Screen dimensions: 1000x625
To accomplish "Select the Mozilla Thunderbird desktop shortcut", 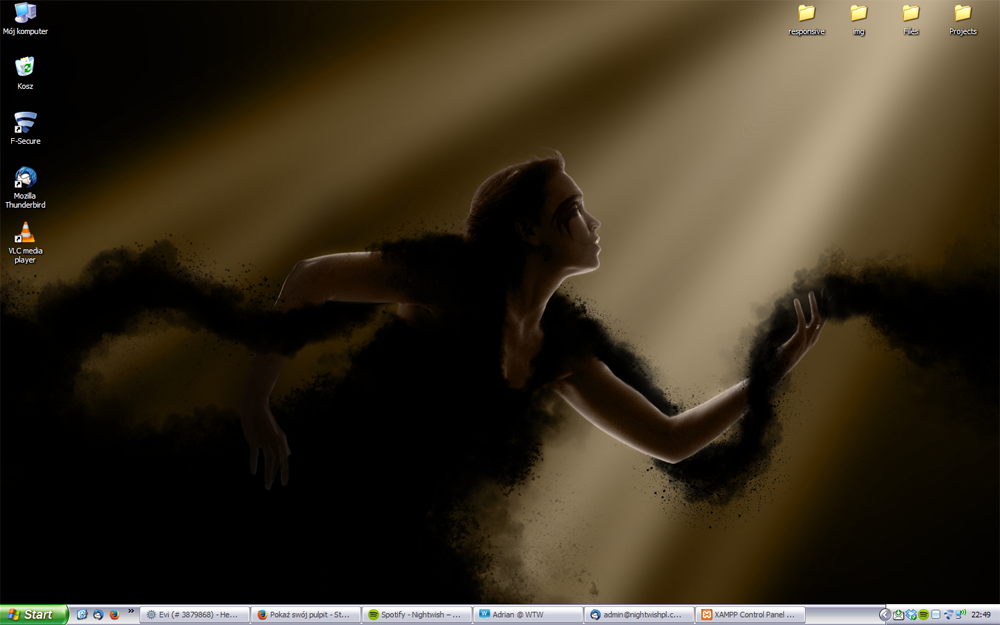I will [x=25, y=187].
